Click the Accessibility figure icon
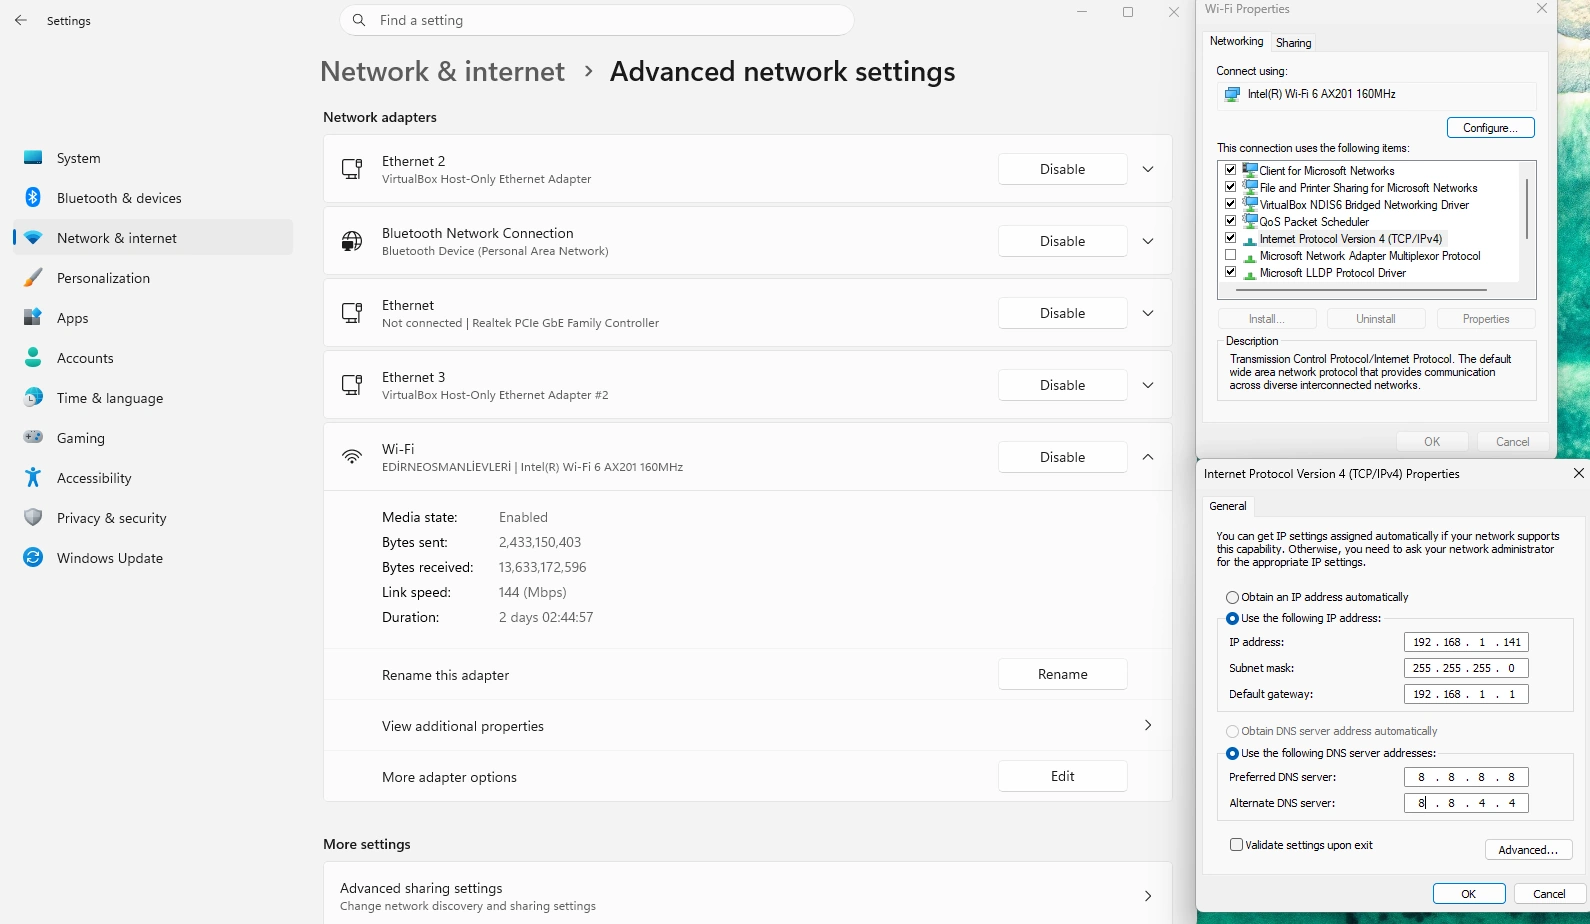The width and height of the screenshot is (1590, 924). [x=33, y=478]
